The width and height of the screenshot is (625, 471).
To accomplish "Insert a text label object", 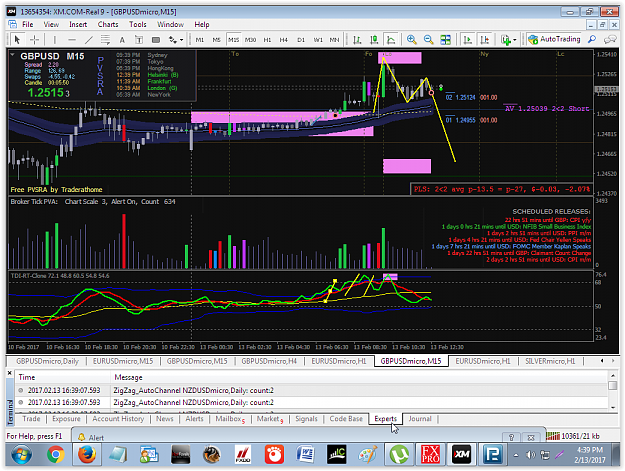I will click(x=139, y=39).
